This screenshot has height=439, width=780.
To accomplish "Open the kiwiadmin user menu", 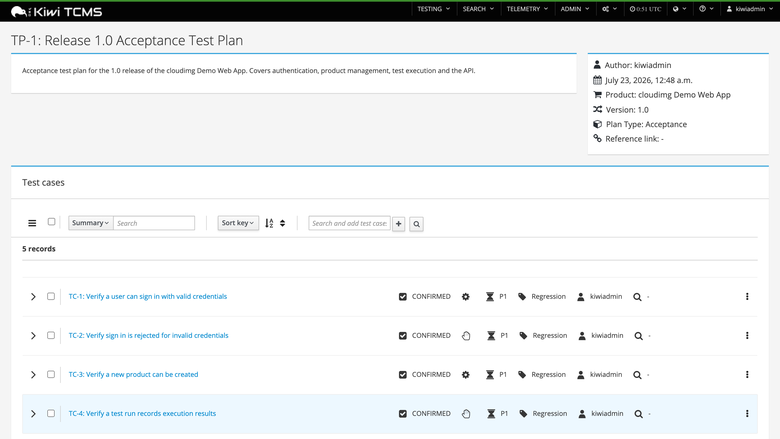I will pos(750,9).
